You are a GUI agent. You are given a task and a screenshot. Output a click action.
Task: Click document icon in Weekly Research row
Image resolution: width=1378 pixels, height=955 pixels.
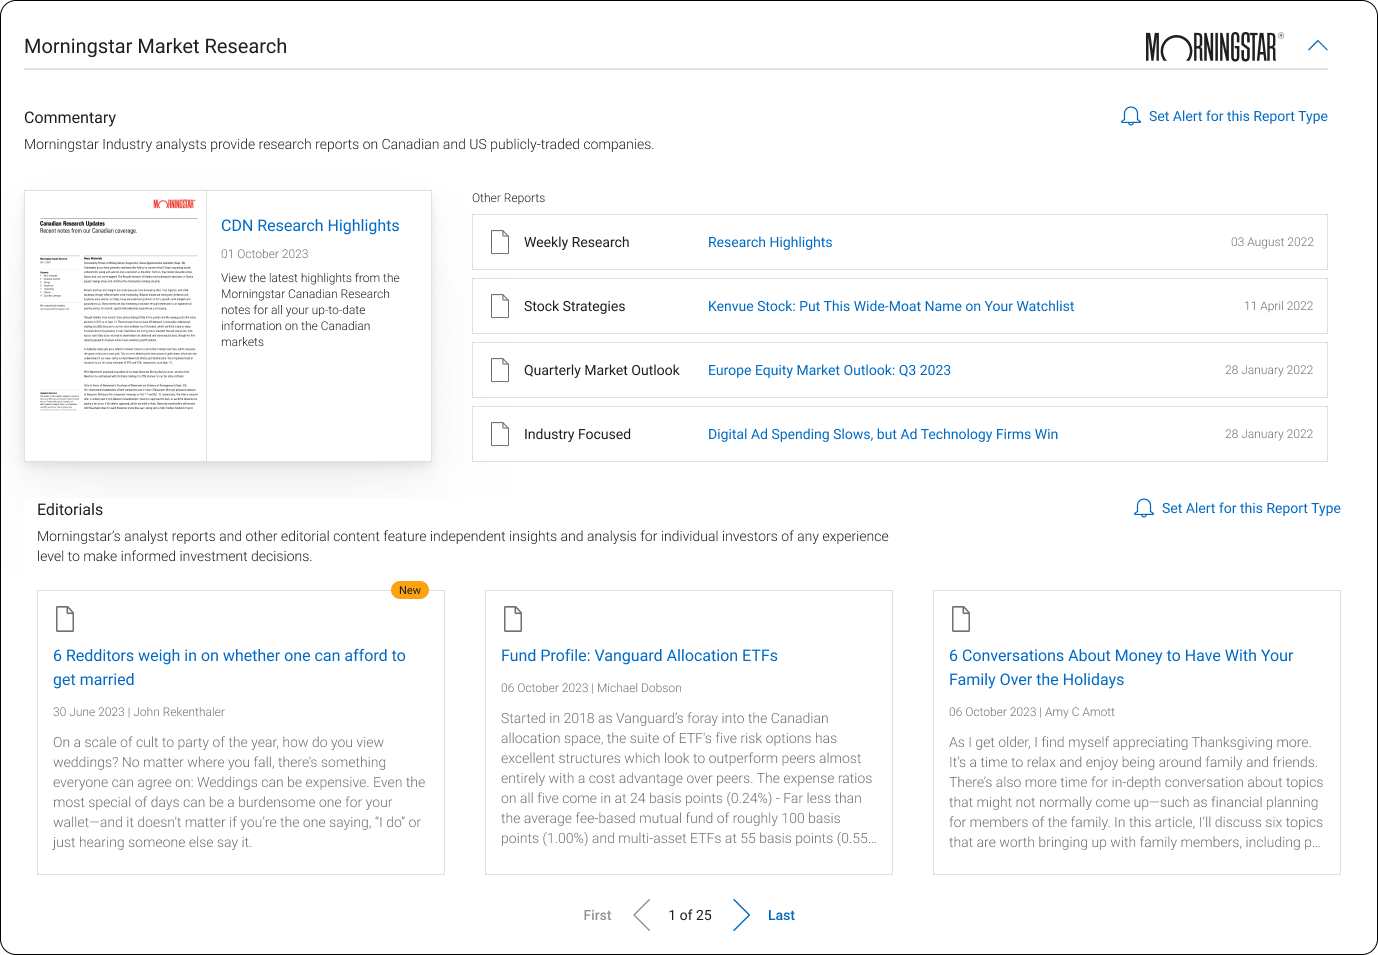point(500,242)
